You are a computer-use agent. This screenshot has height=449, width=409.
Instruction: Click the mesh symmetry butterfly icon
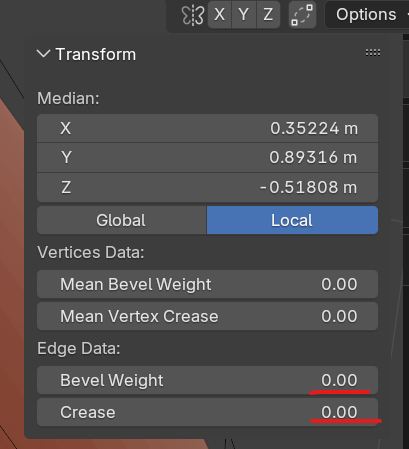pyautogui.click(x=193, y=15)
